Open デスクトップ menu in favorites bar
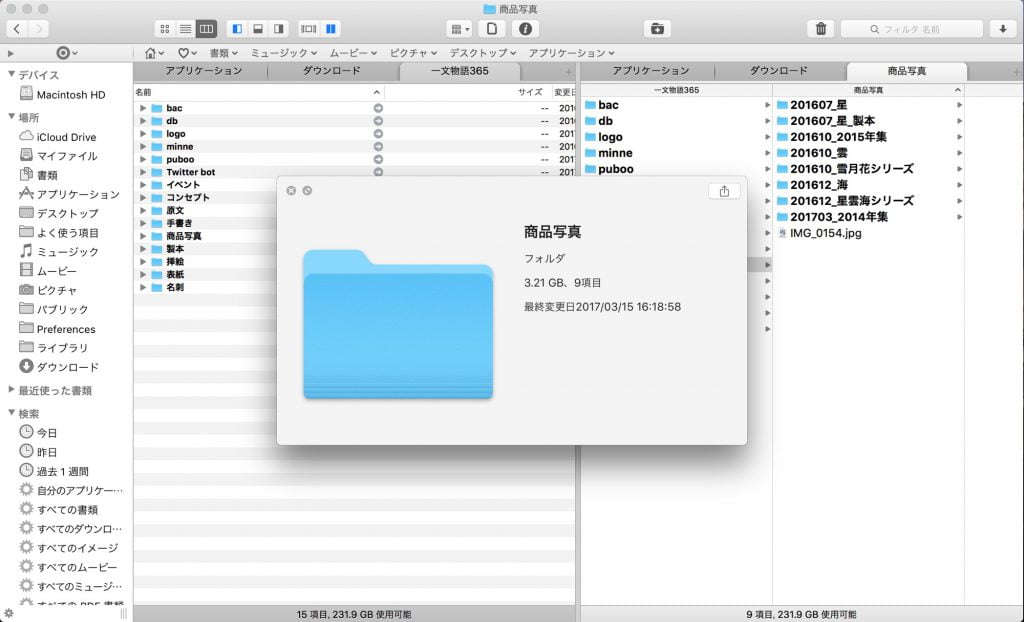 coord(483,53)
